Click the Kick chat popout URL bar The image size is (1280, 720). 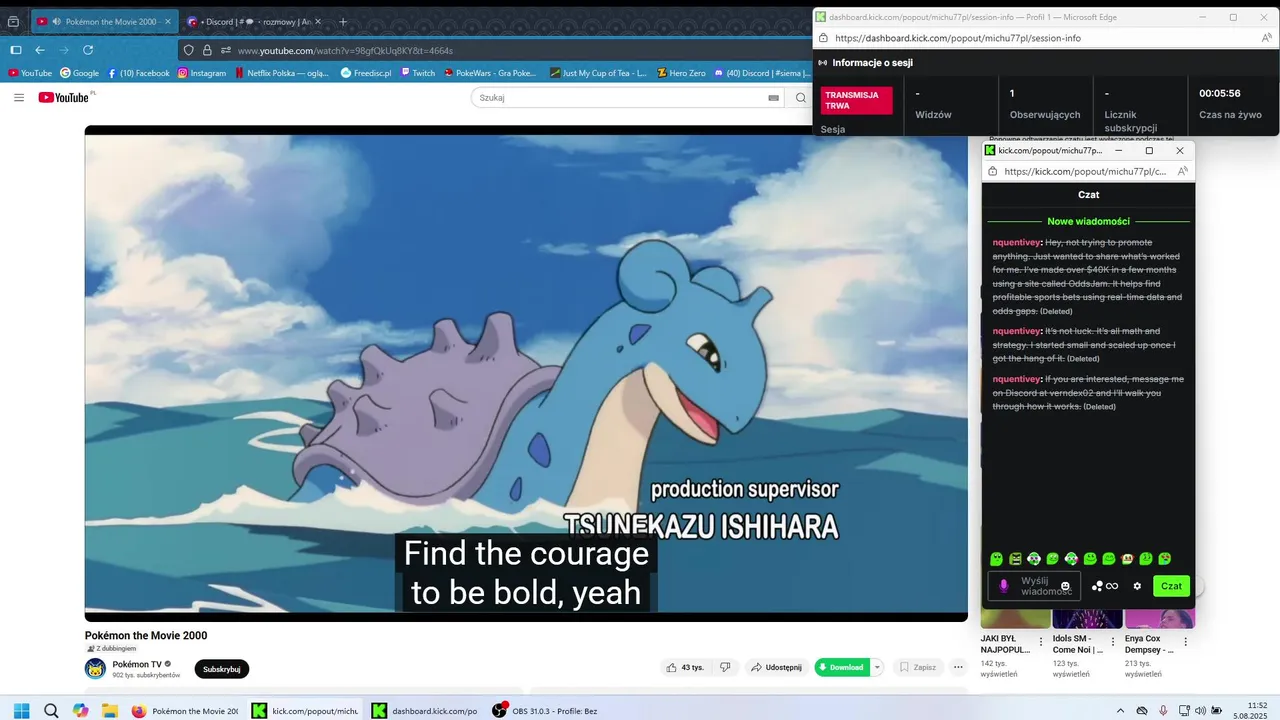pos(1085,171)
